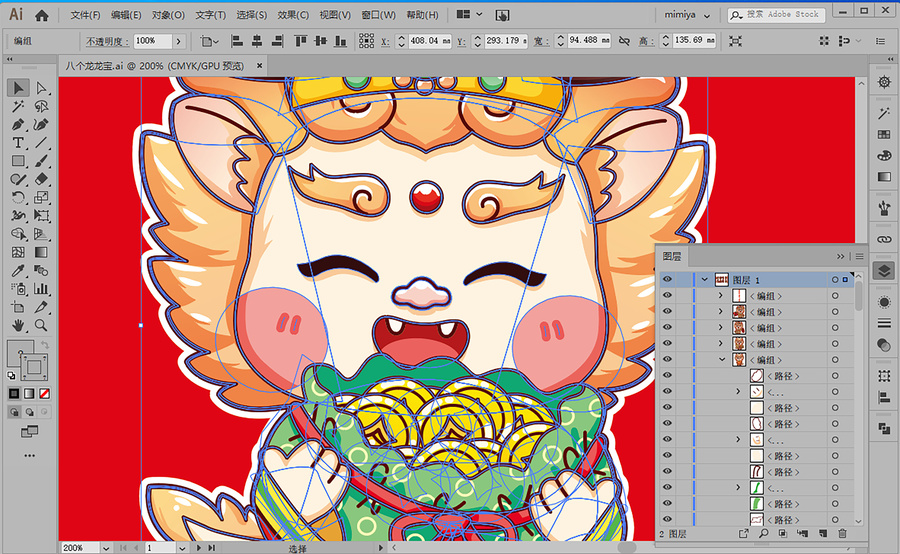900x554 pixels.
Task: Open Layers panel flyout menu
Action: pos(859,256)
